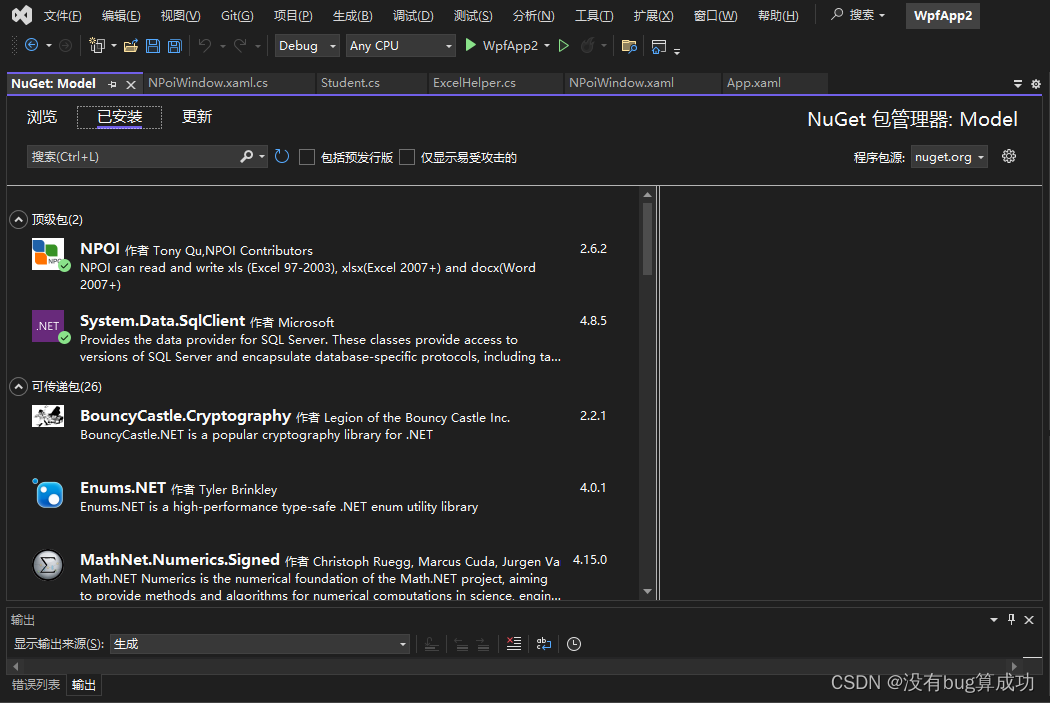Open the 调试(D) menu
Viewport: 1050px width, 703px height.
413,15
